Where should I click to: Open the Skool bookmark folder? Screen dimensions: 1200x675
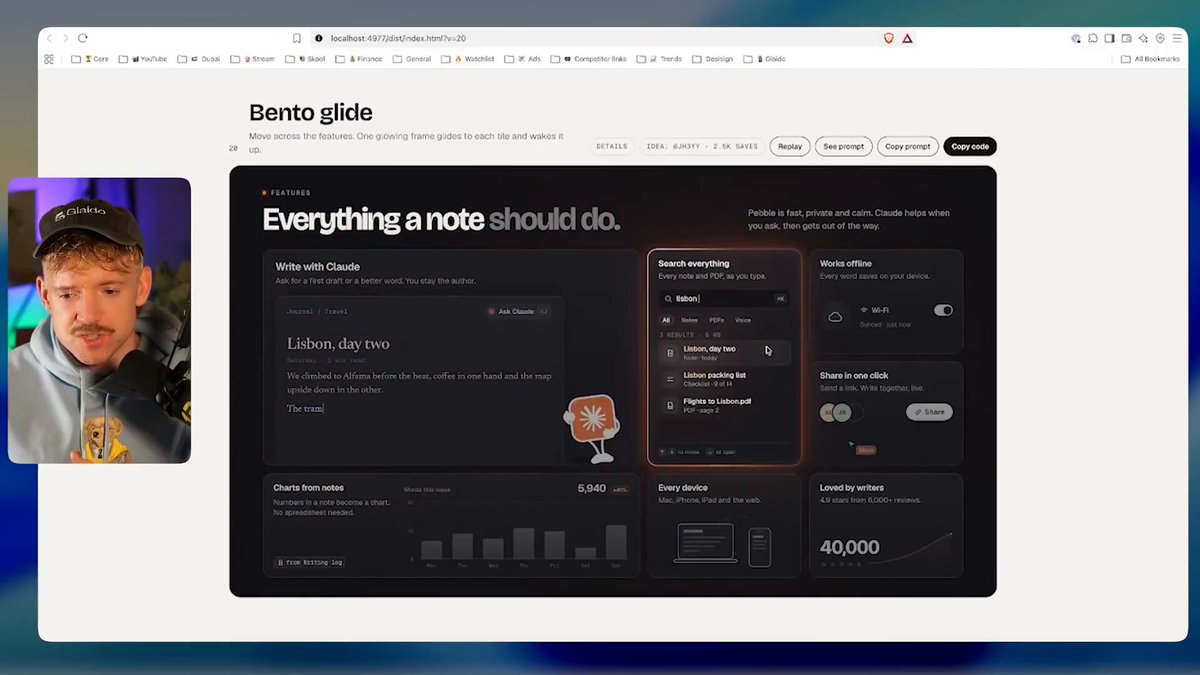(x=305, y=59)
